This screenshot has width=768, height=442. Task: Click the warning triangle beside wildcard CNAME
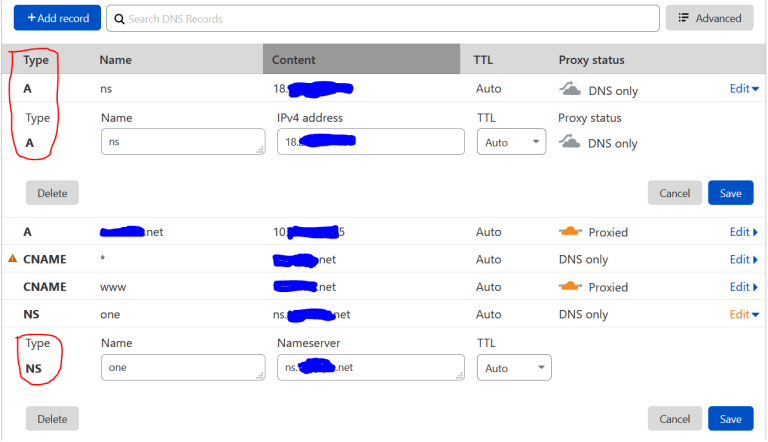coord(13,260)
